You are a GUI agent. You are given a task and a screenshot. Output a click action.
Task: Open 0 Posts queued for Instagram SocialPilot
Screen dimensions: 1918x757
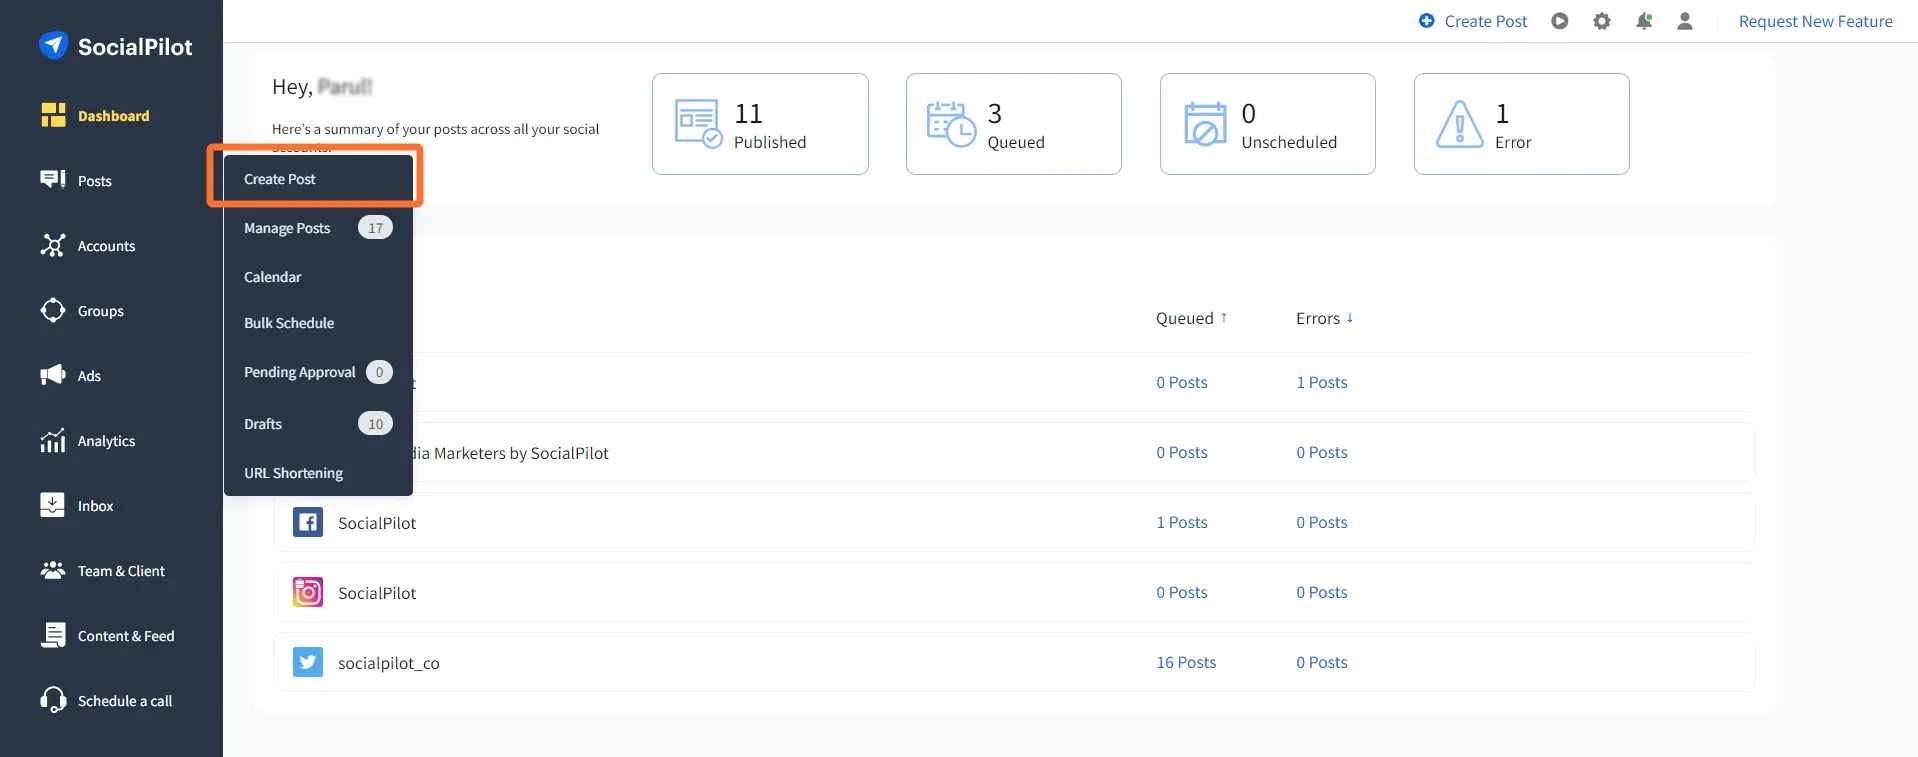[x=1182, y=592]
